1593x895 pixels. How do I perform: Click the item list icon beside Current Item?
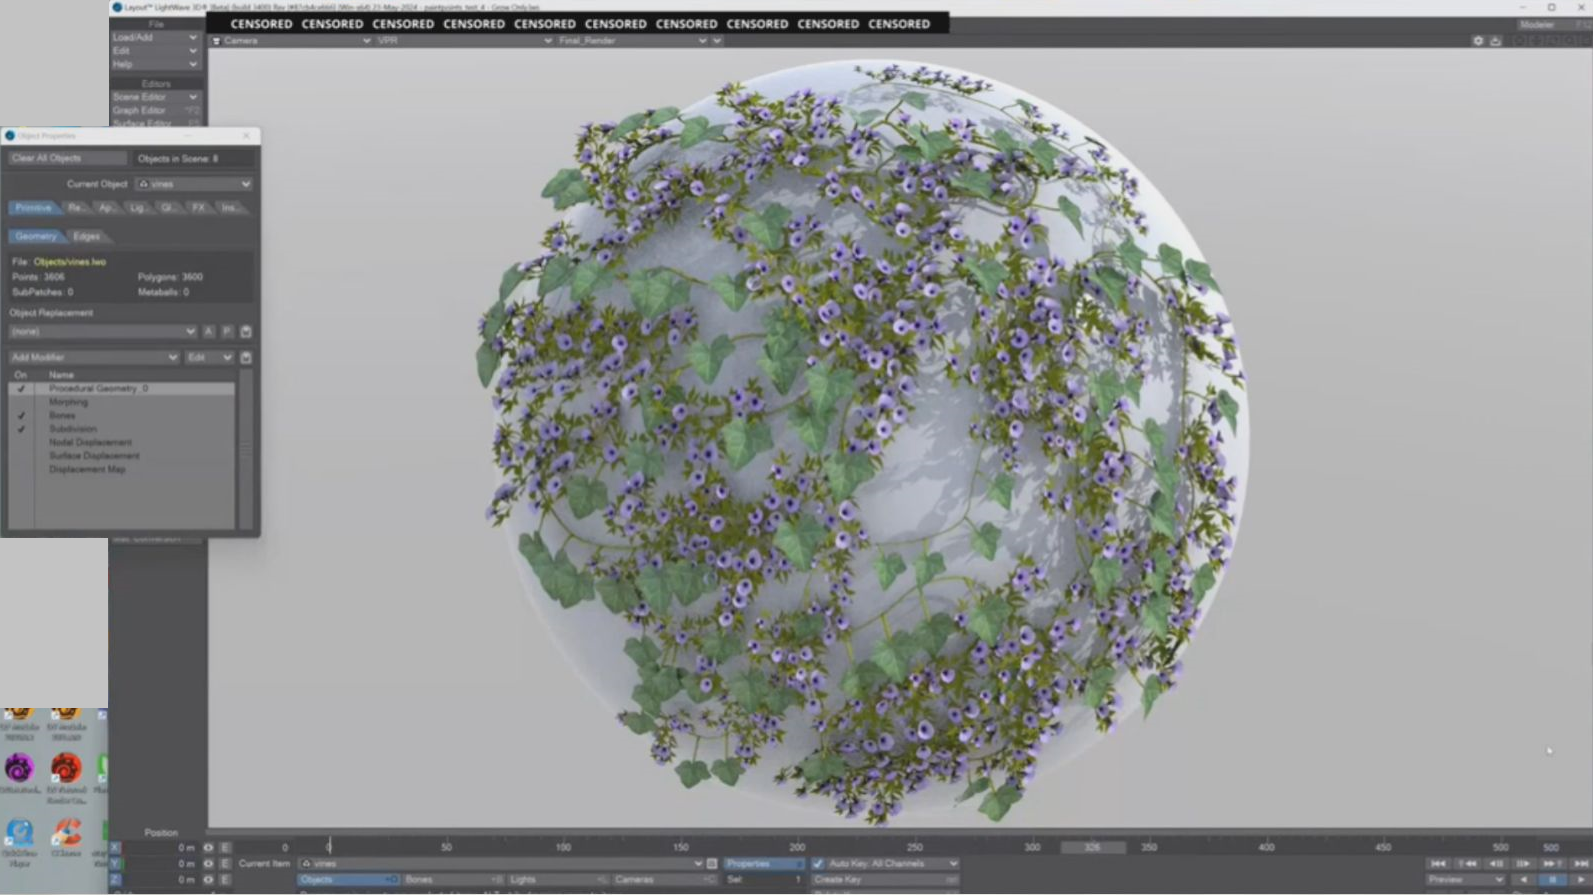tap(712, 864)
